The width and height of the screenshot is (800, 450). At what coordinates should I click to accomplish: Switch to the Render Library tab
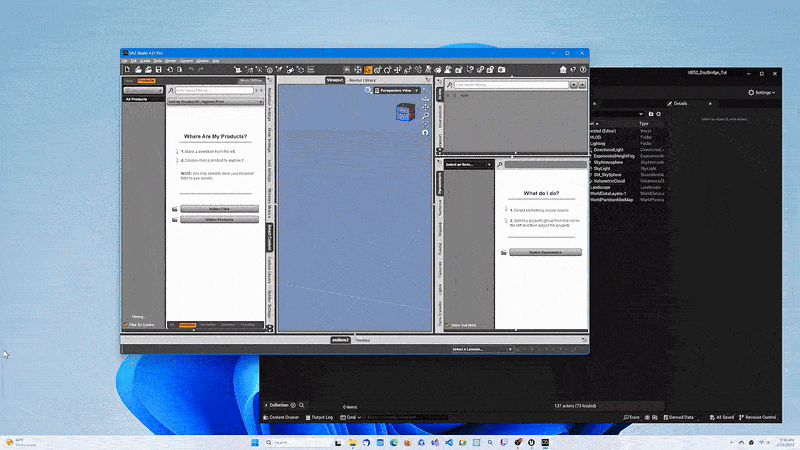tap(362, 80)
